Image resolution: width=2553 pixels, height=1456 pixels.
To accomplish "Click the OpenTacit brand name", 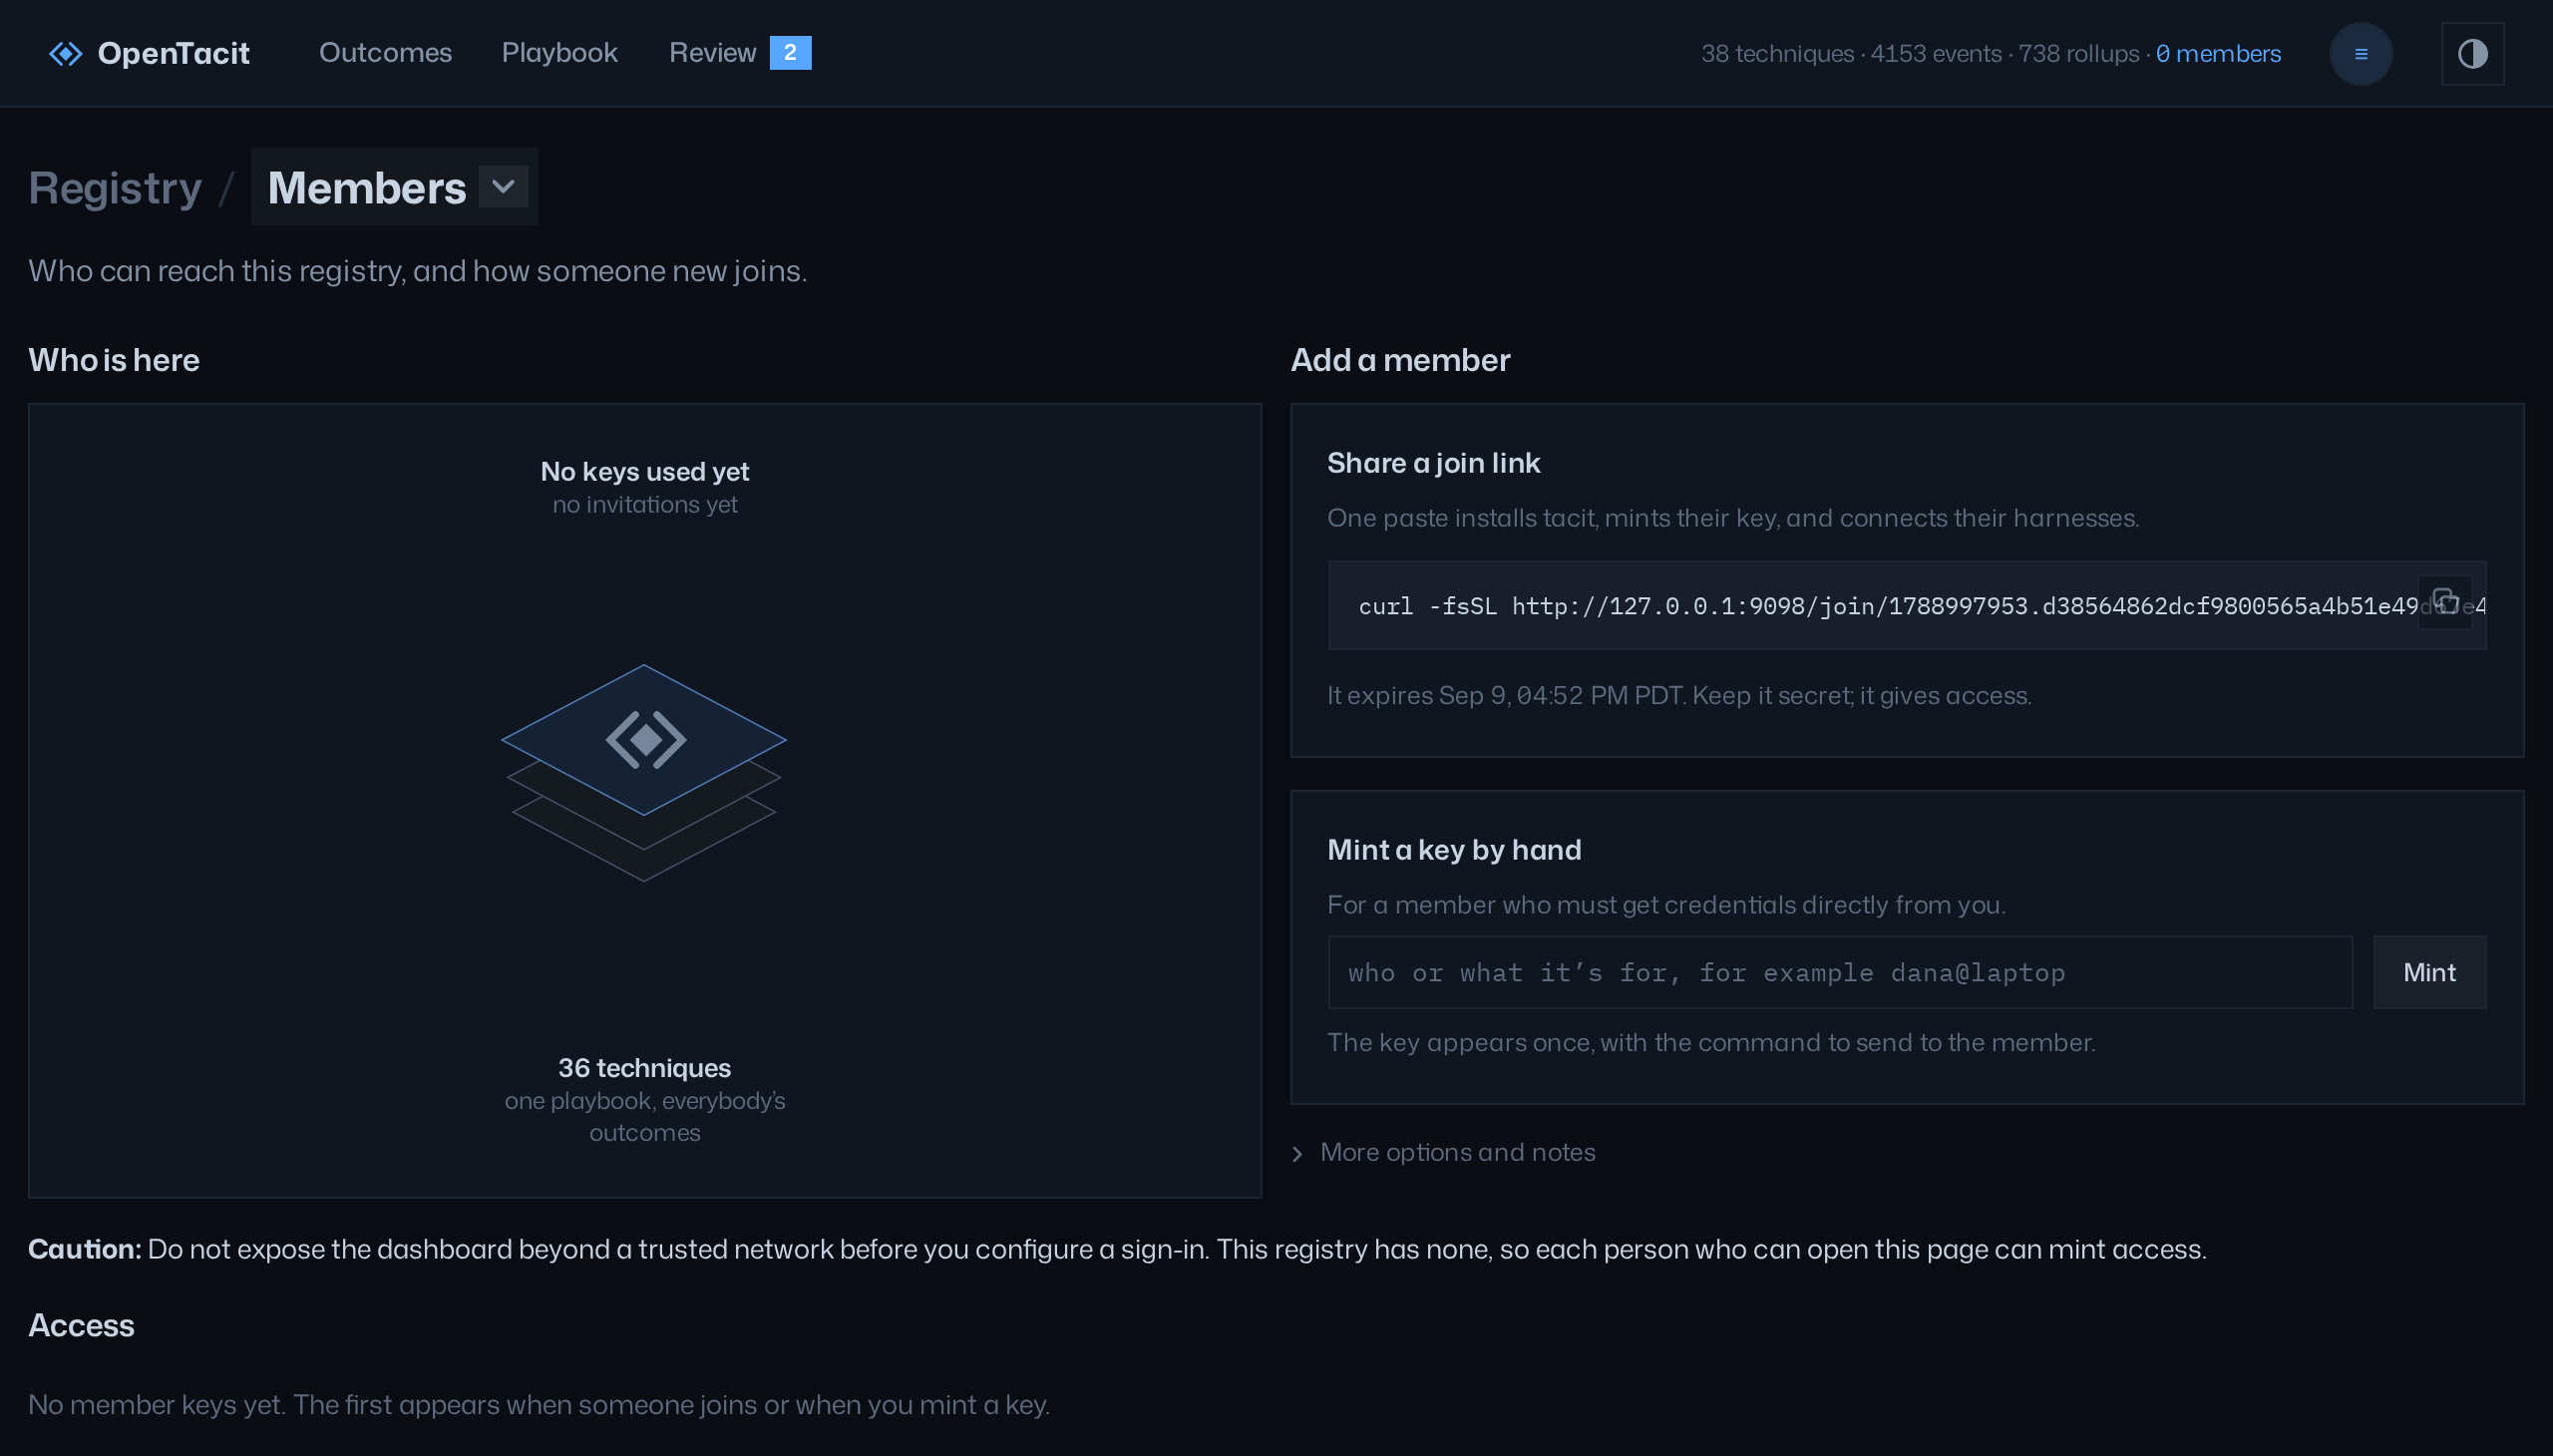I will (x=173, y=53).
